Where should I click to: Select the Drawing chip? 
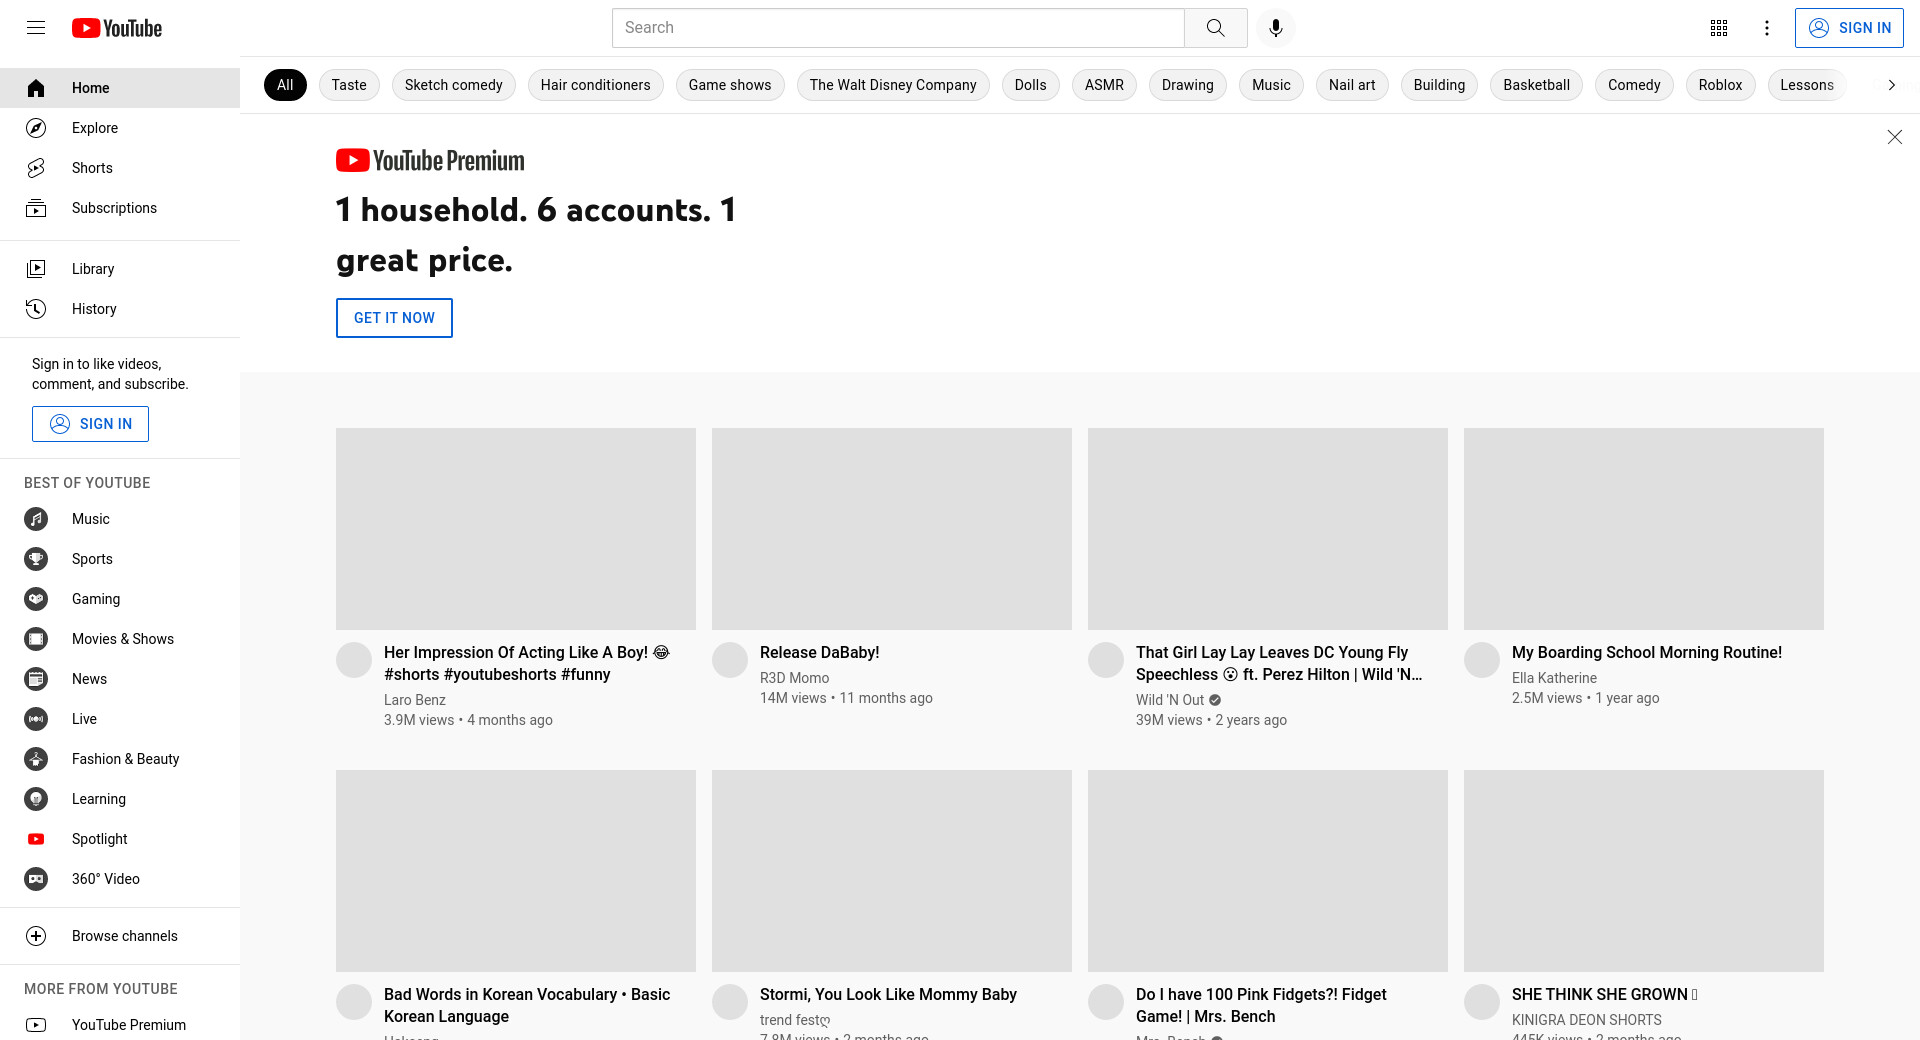[x=1188, y=85]
